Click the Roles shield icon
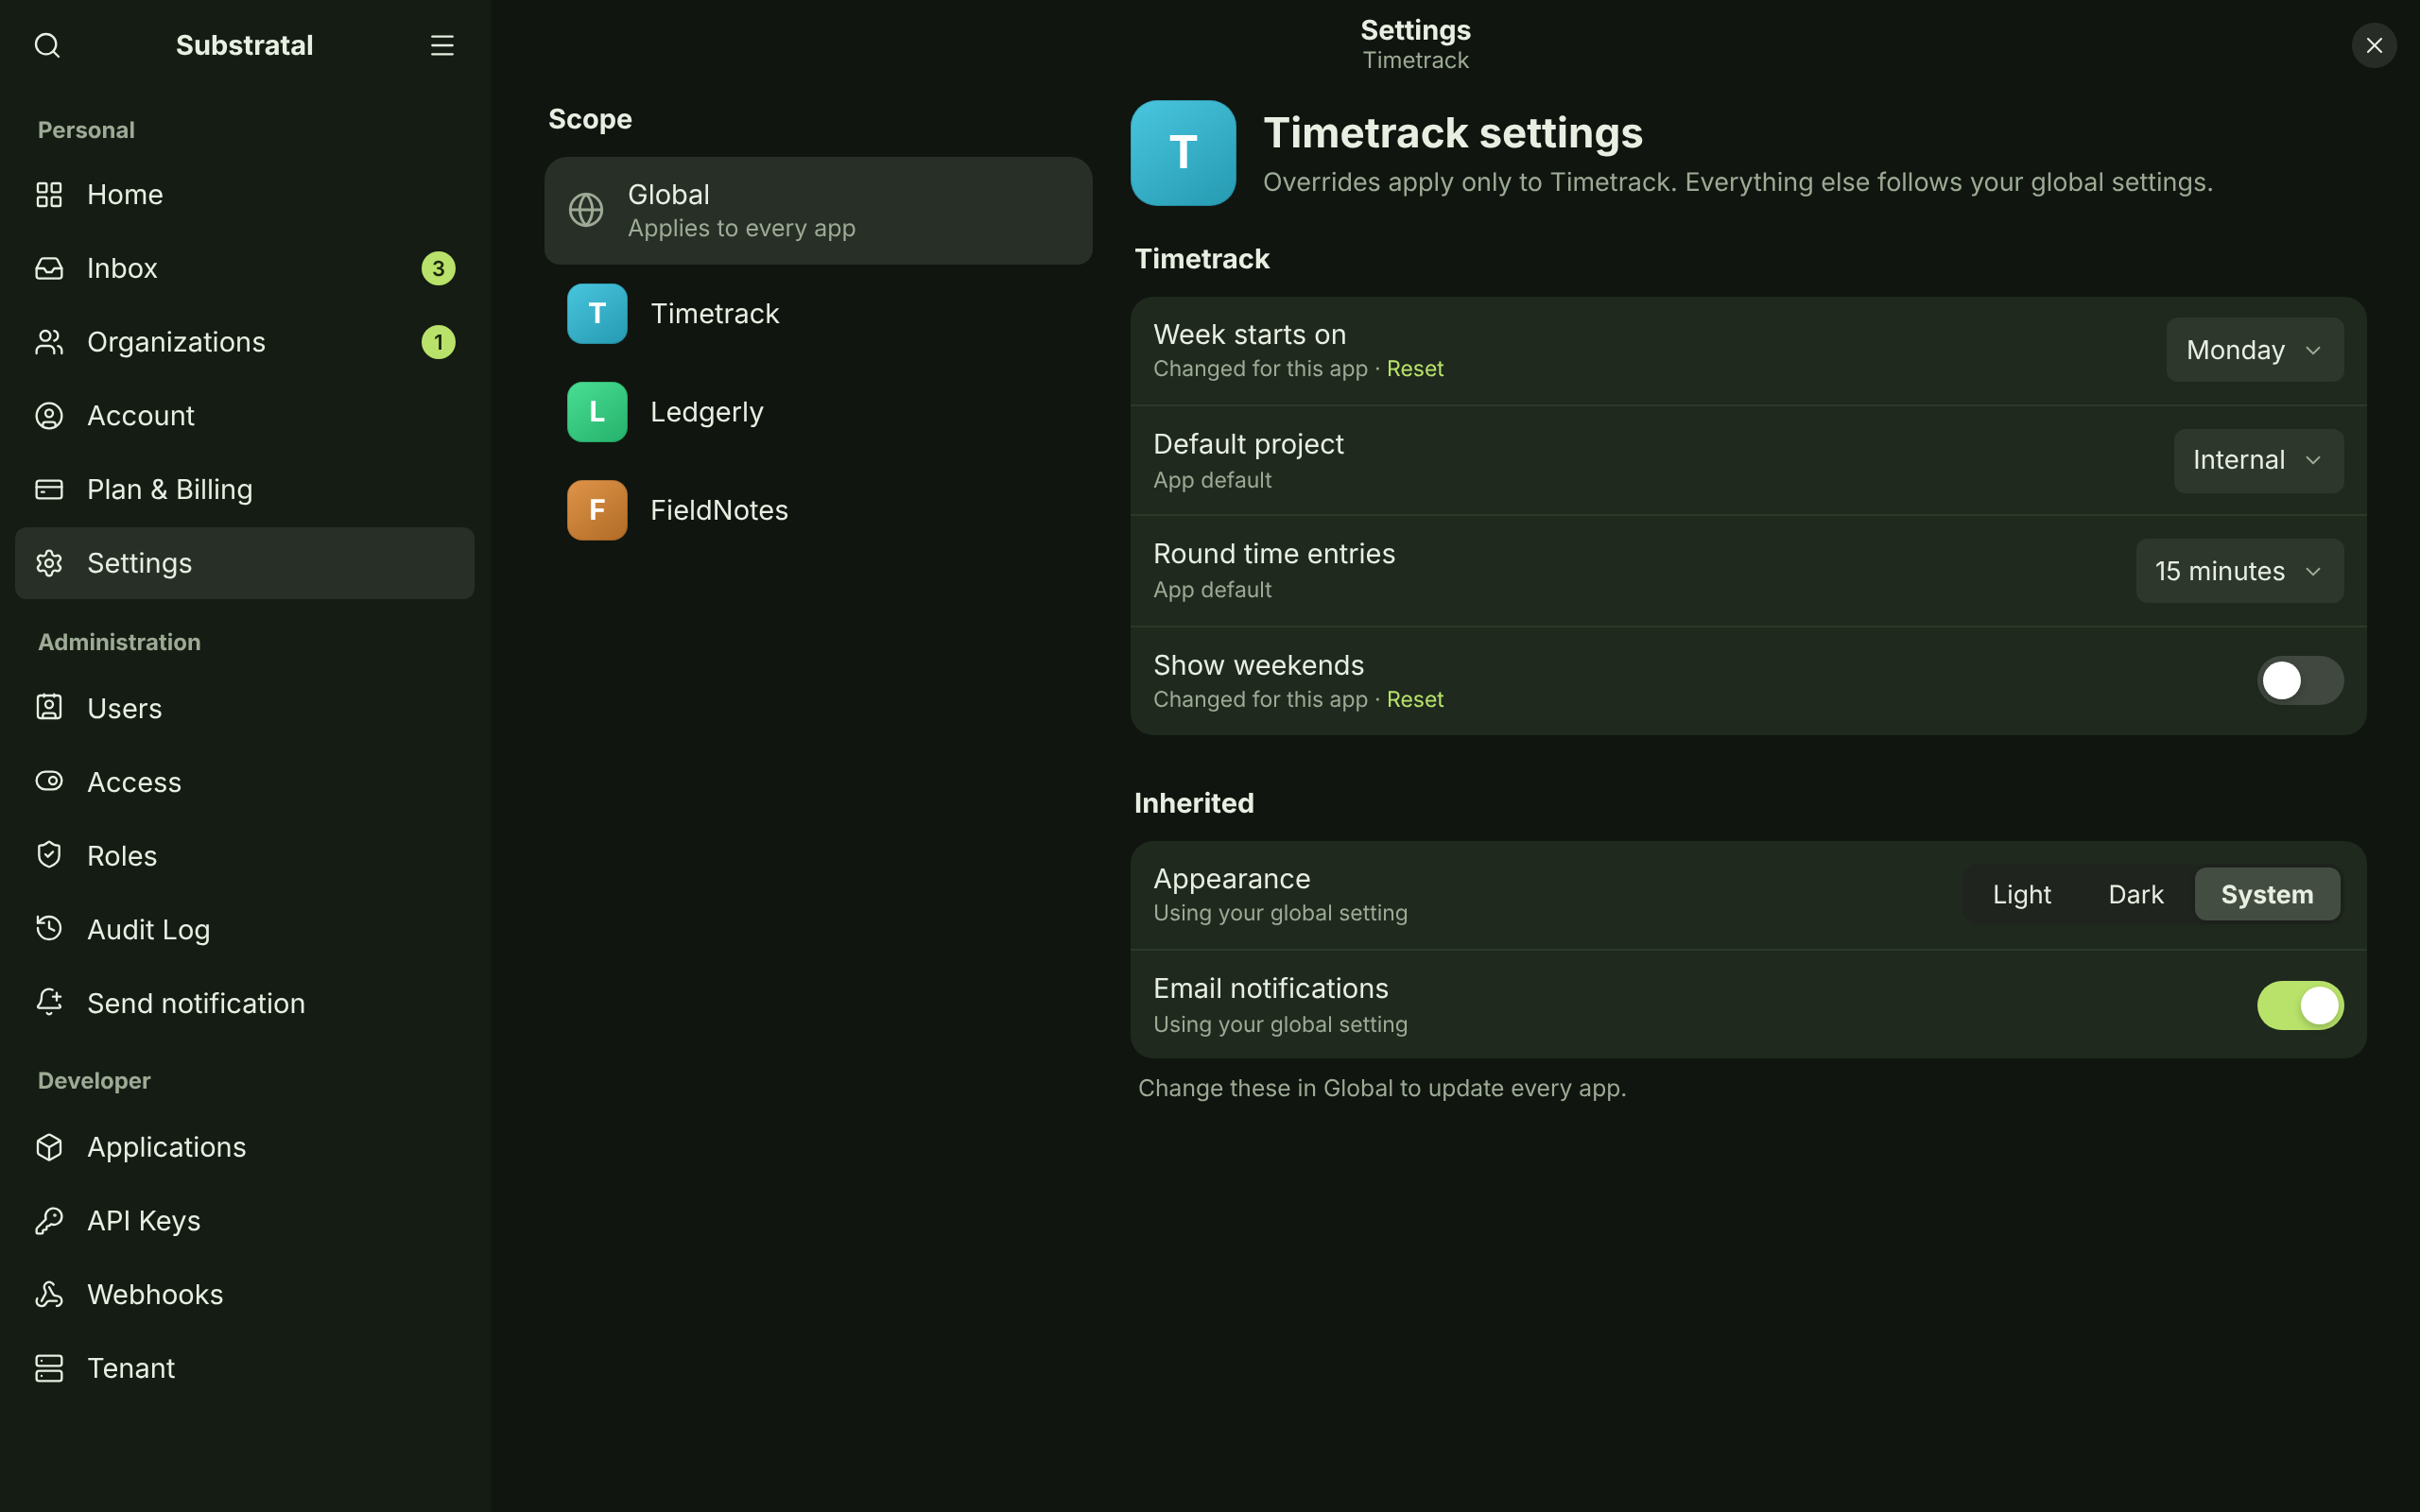Viewport: 2420px width, 1512px height. [49, 855]
